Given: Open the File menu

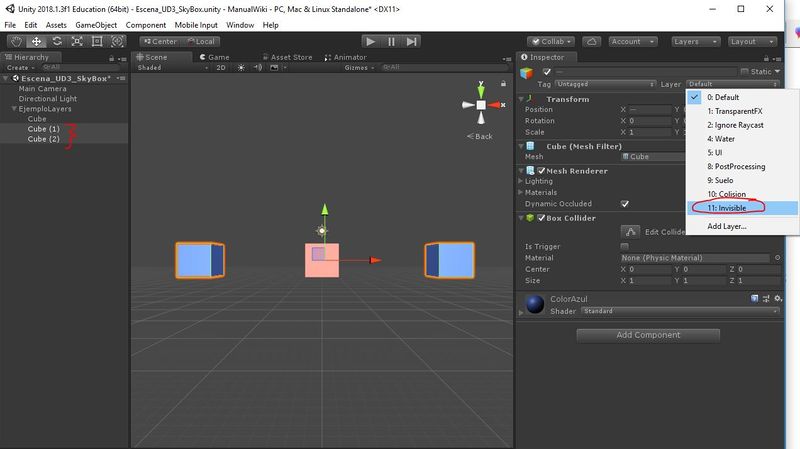Looking at the screenshot, I should coord(10,25).
